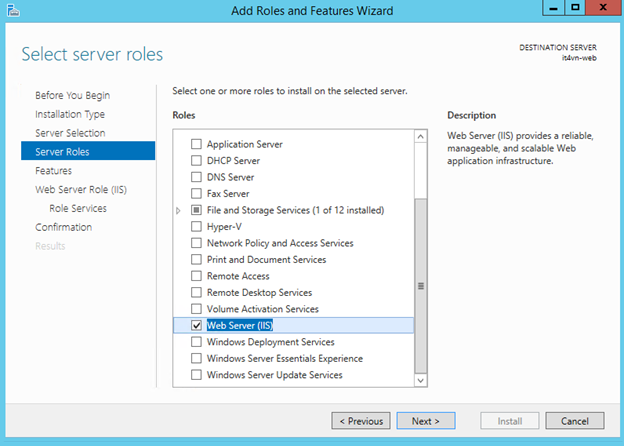Open Role Services step in sidebar
This screenshot has height=446, width=624.
pos(78,209)
